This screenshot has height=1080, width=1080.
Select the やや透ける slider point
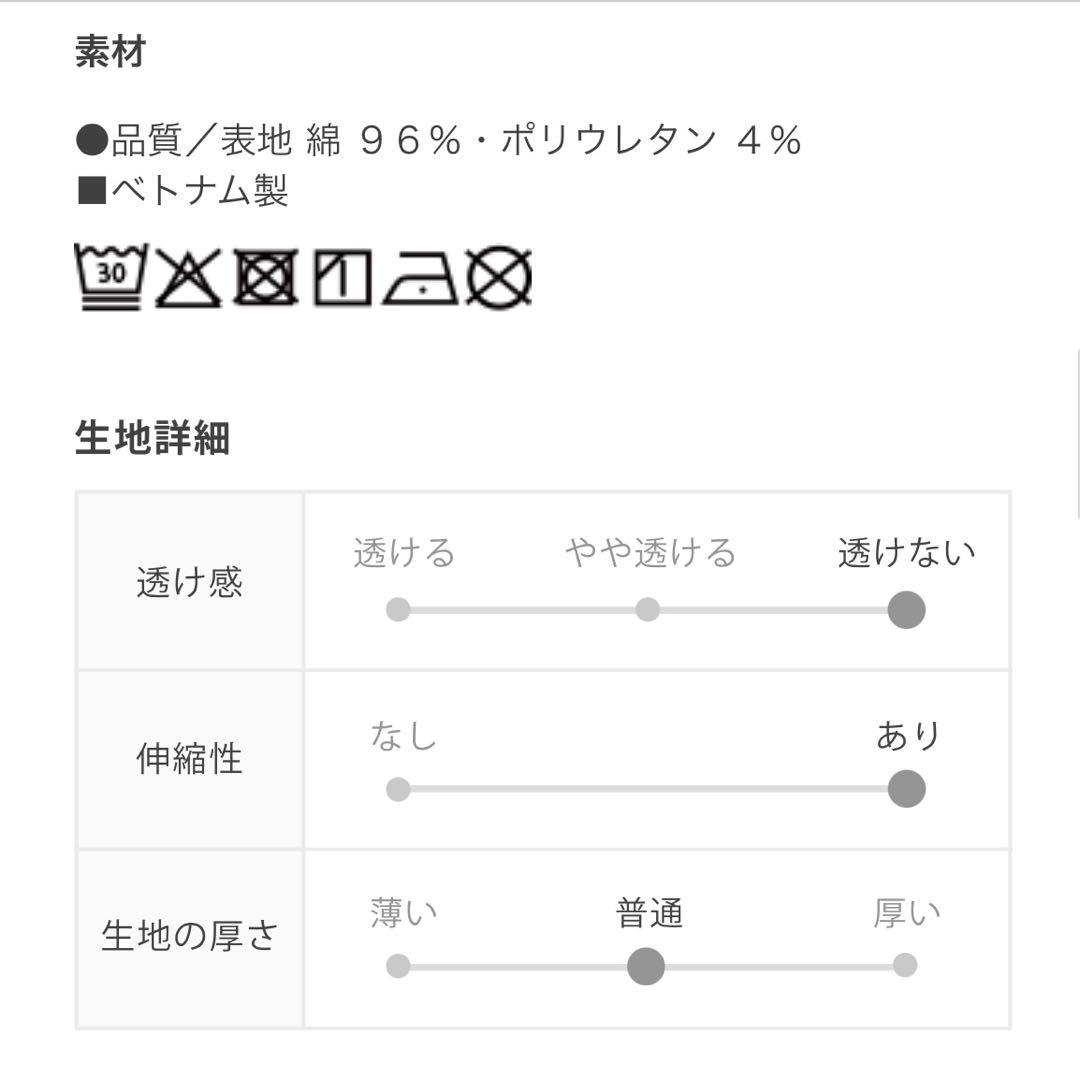pos(648,609)
